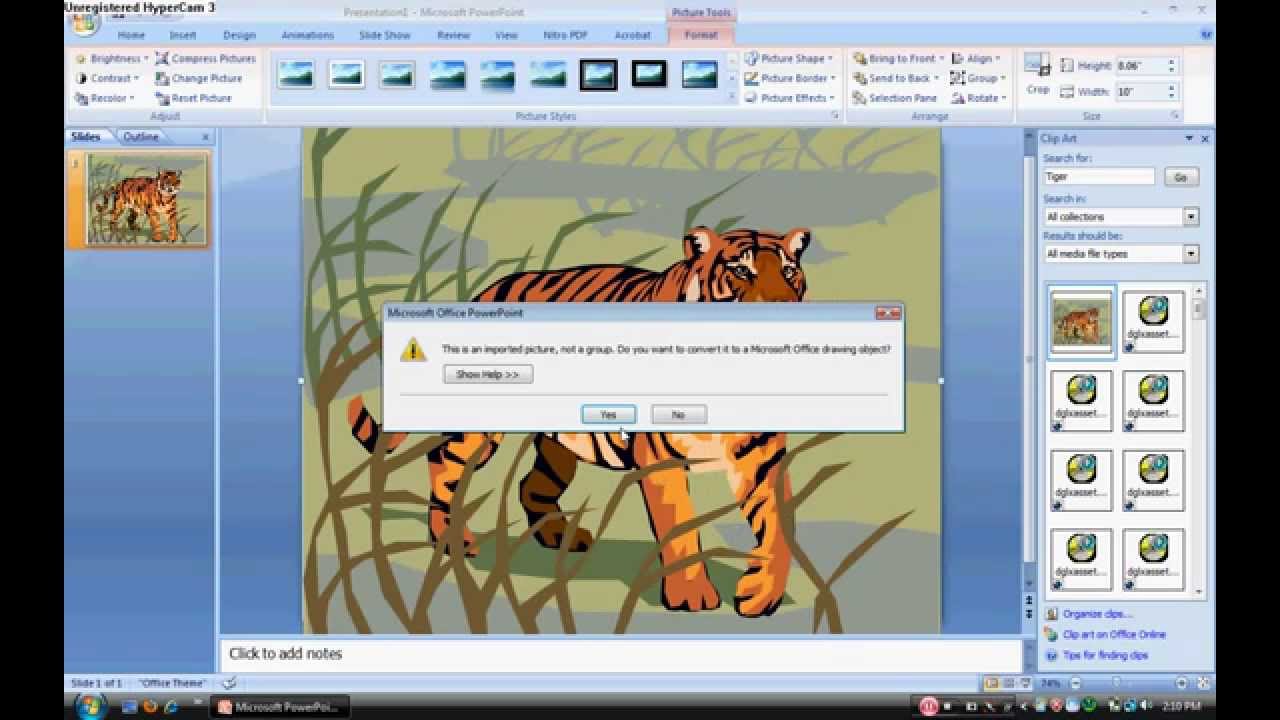This screenshot has width=1280, height=720.
Task: Click the spell check status bar icon
Action: coord(229,683)
